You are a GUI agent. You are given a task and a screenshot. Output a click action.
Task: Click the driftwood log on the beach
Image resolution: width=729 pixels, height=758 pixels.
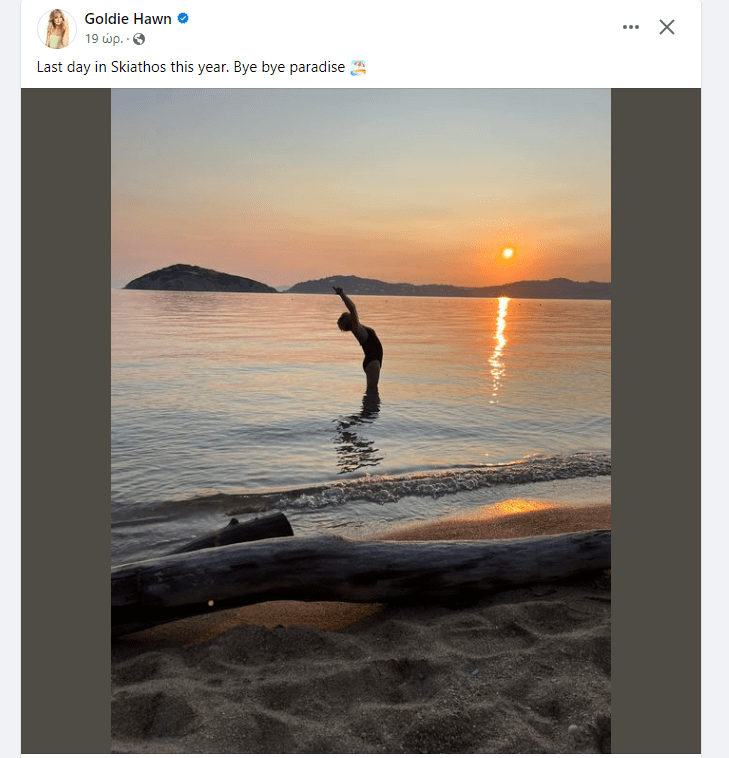click(360, 568)
